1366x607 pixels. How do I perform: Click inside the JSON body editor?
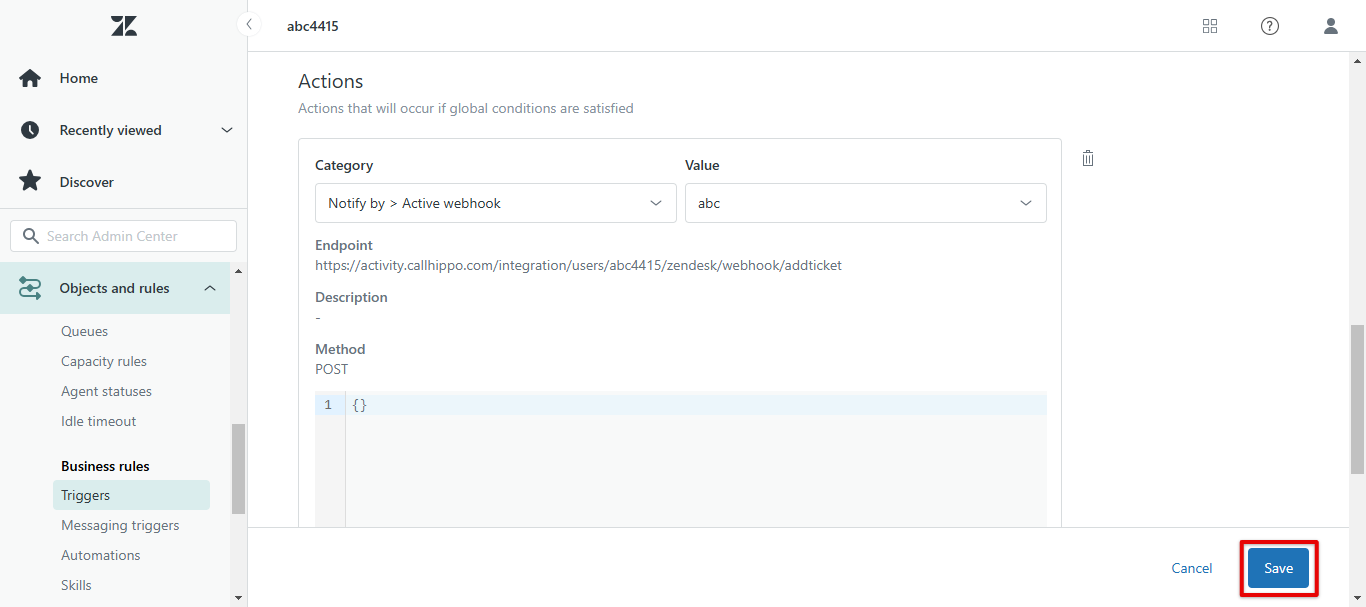tap(696, 460)
